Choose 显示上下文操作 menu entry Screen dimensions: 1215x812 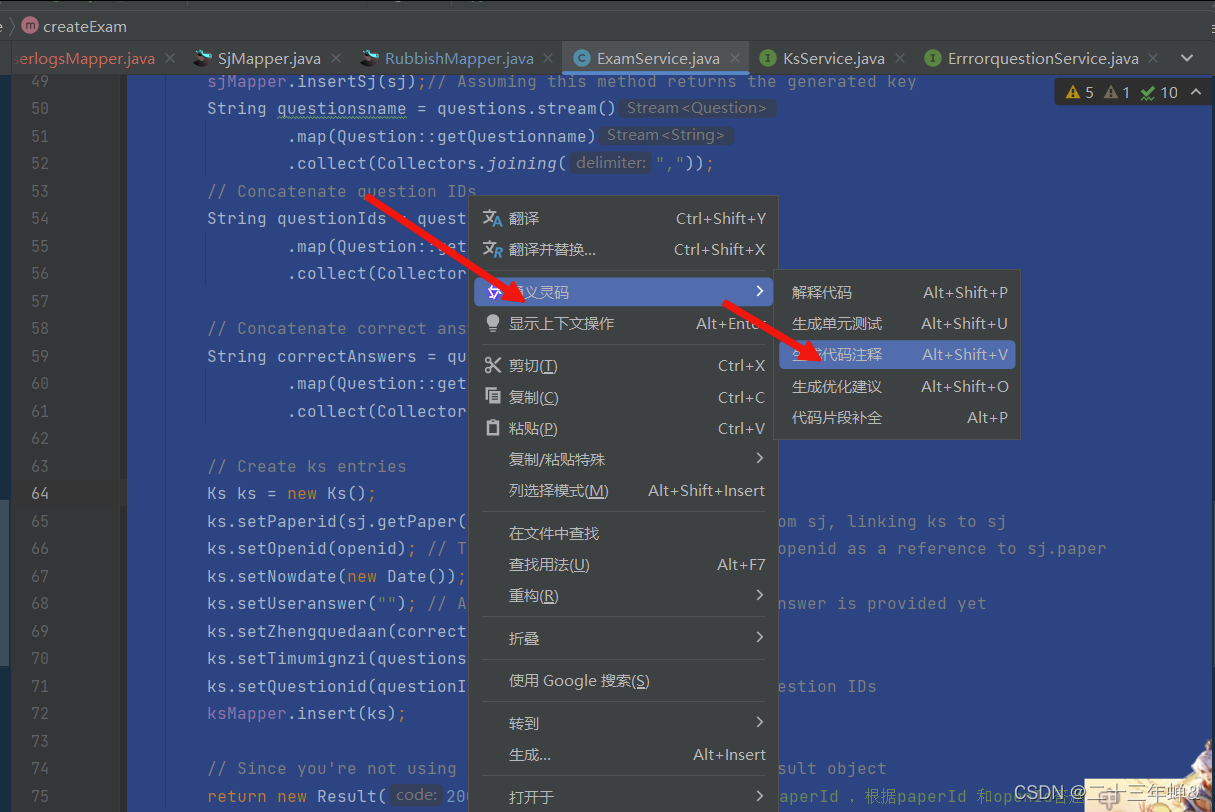(624, 323)
